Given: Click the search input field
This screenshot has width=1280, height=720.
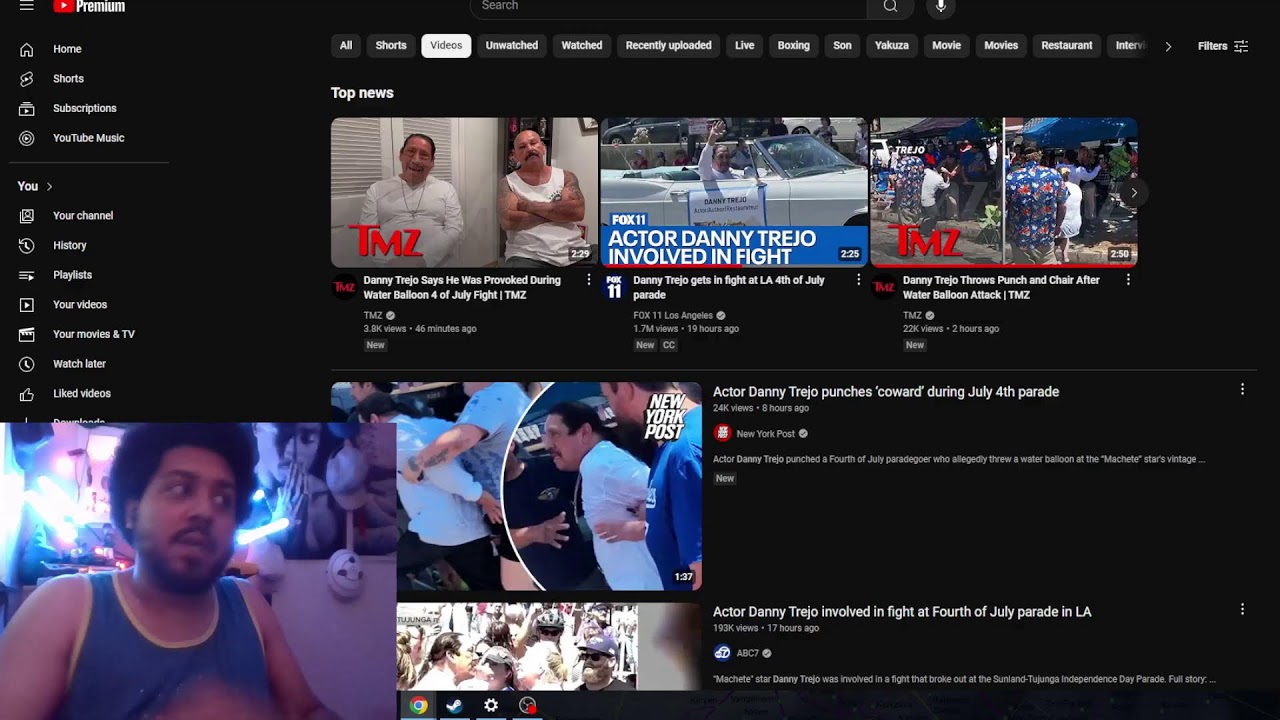Looking at the screenshot, I should tap(668, 6).
